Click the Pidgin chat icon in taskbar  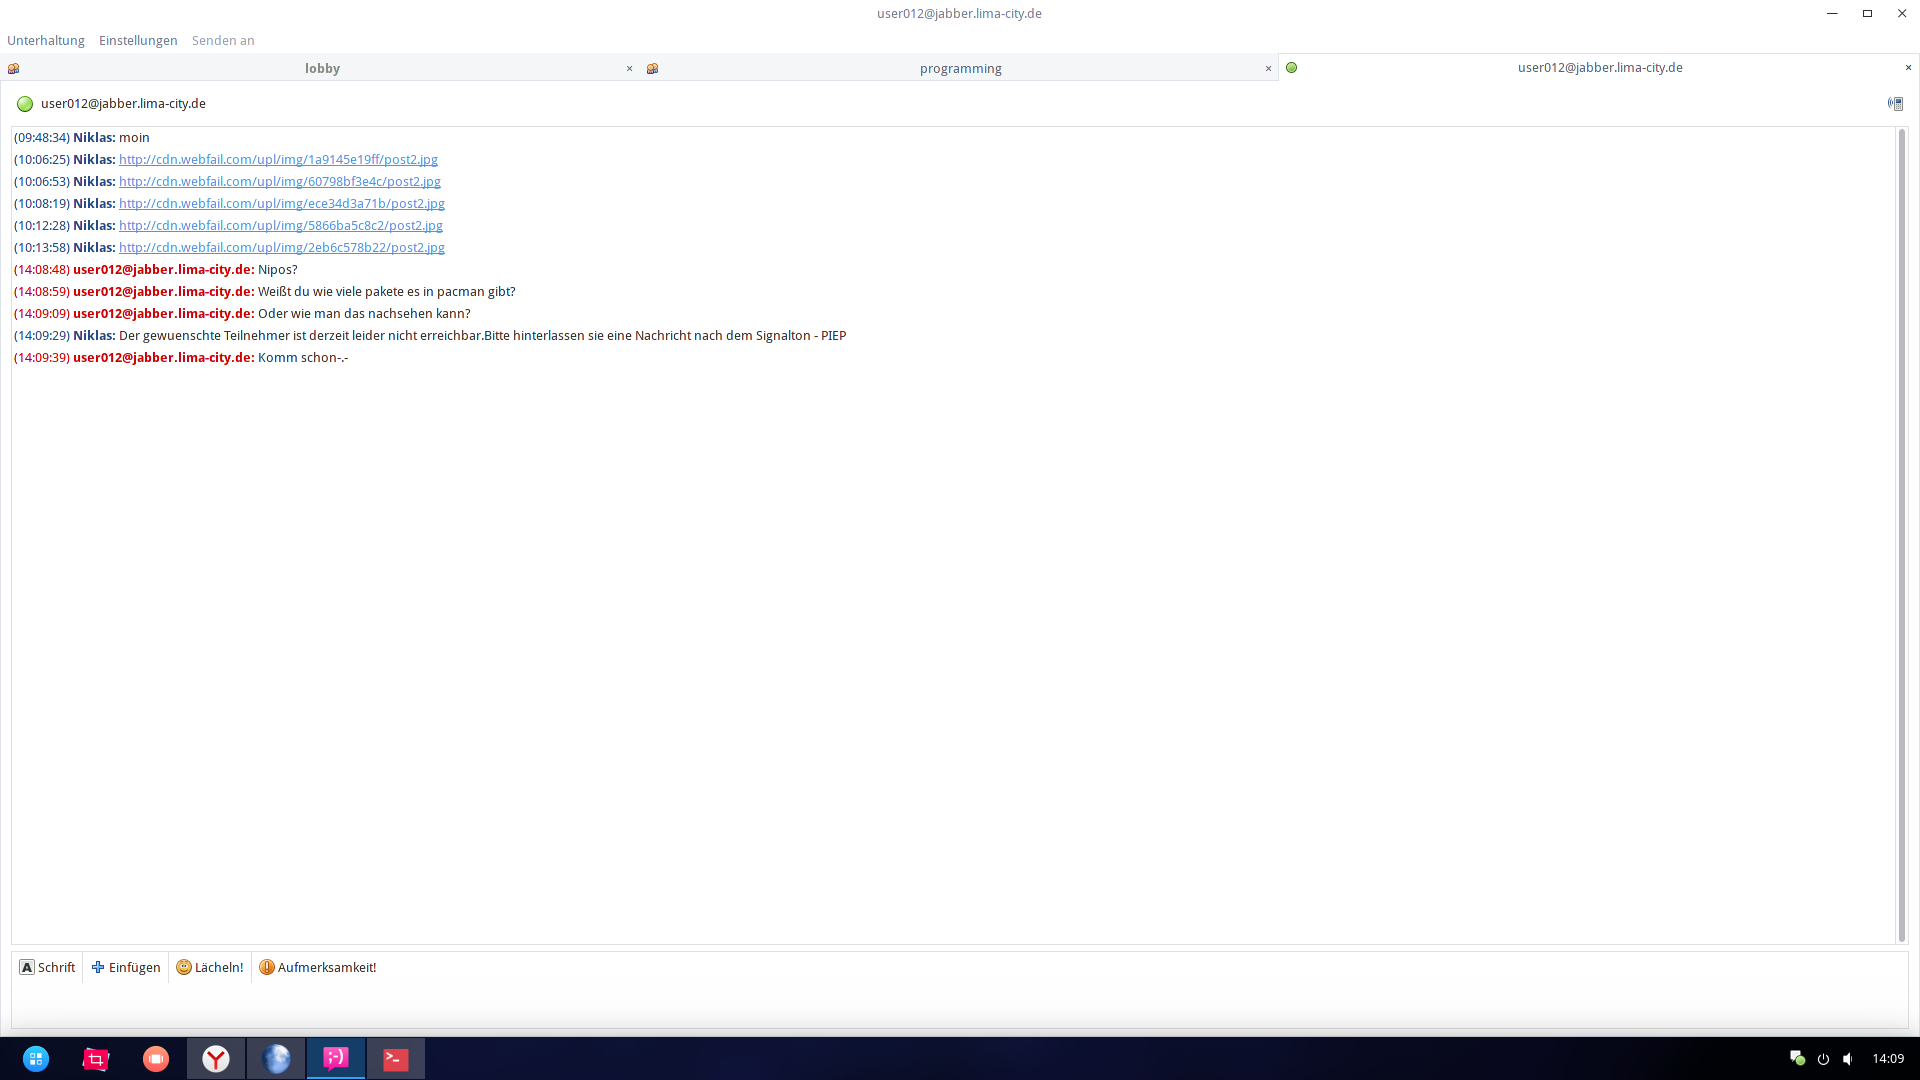336,1058
